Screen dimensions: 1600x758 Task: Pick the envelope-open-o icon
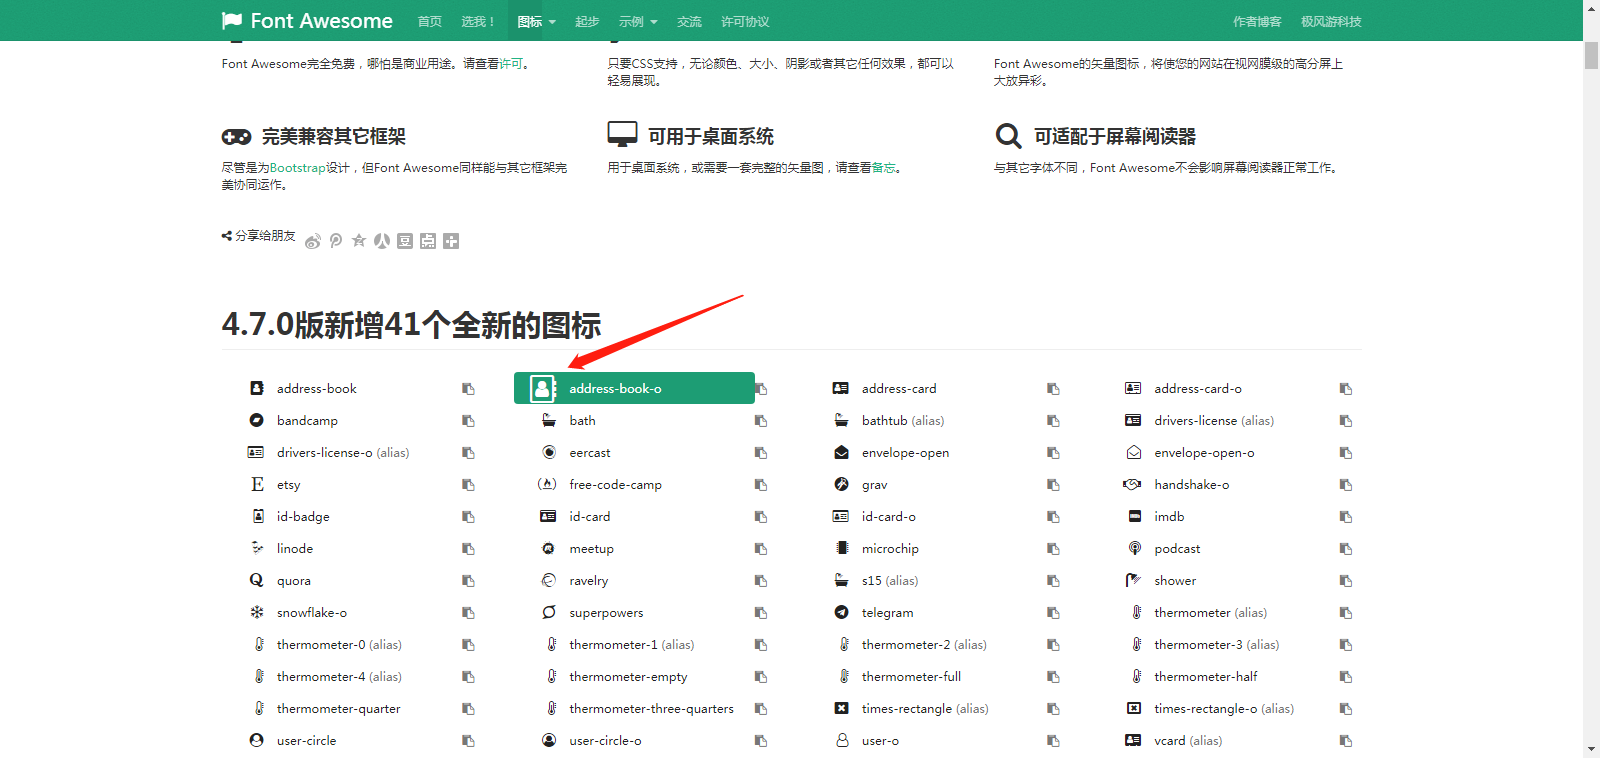(x=1133, y=452)
